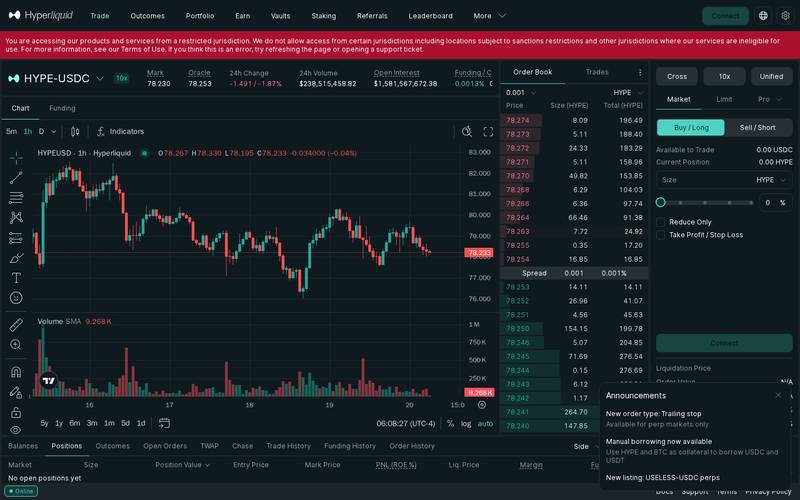
Task: Toggle auto scale on chart
Action: 485,423
